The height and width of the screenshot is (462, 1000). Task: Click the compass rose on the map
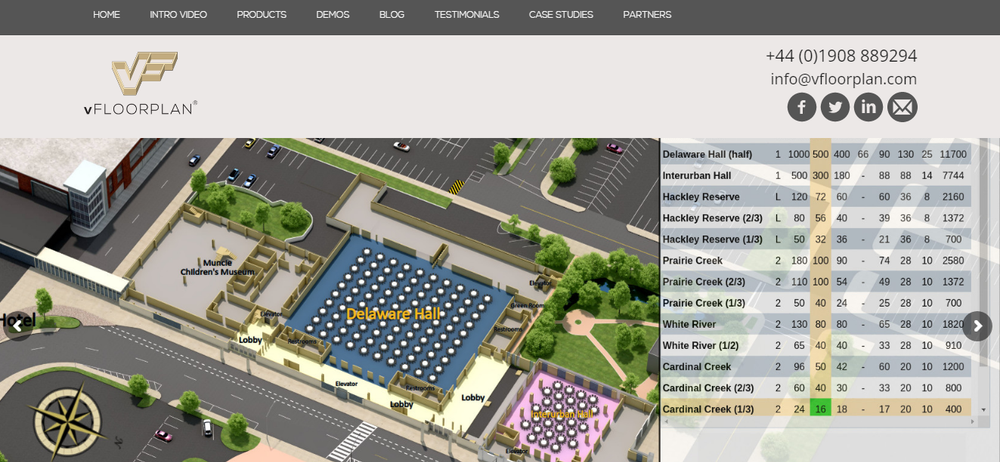(x=67, y=421)
